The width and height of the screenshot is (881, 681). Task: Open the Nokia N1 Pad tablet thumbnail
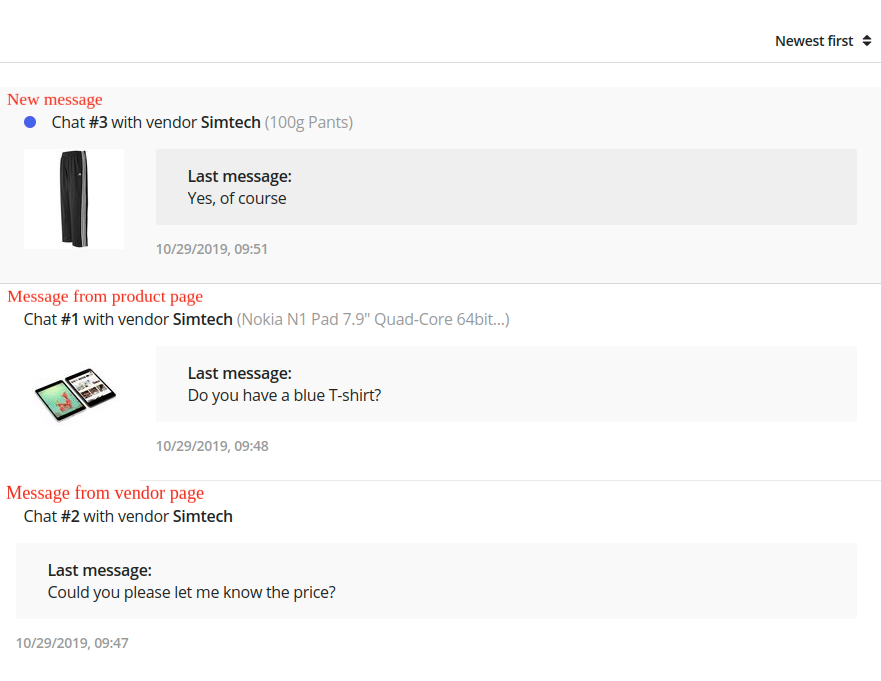[75, 394]
